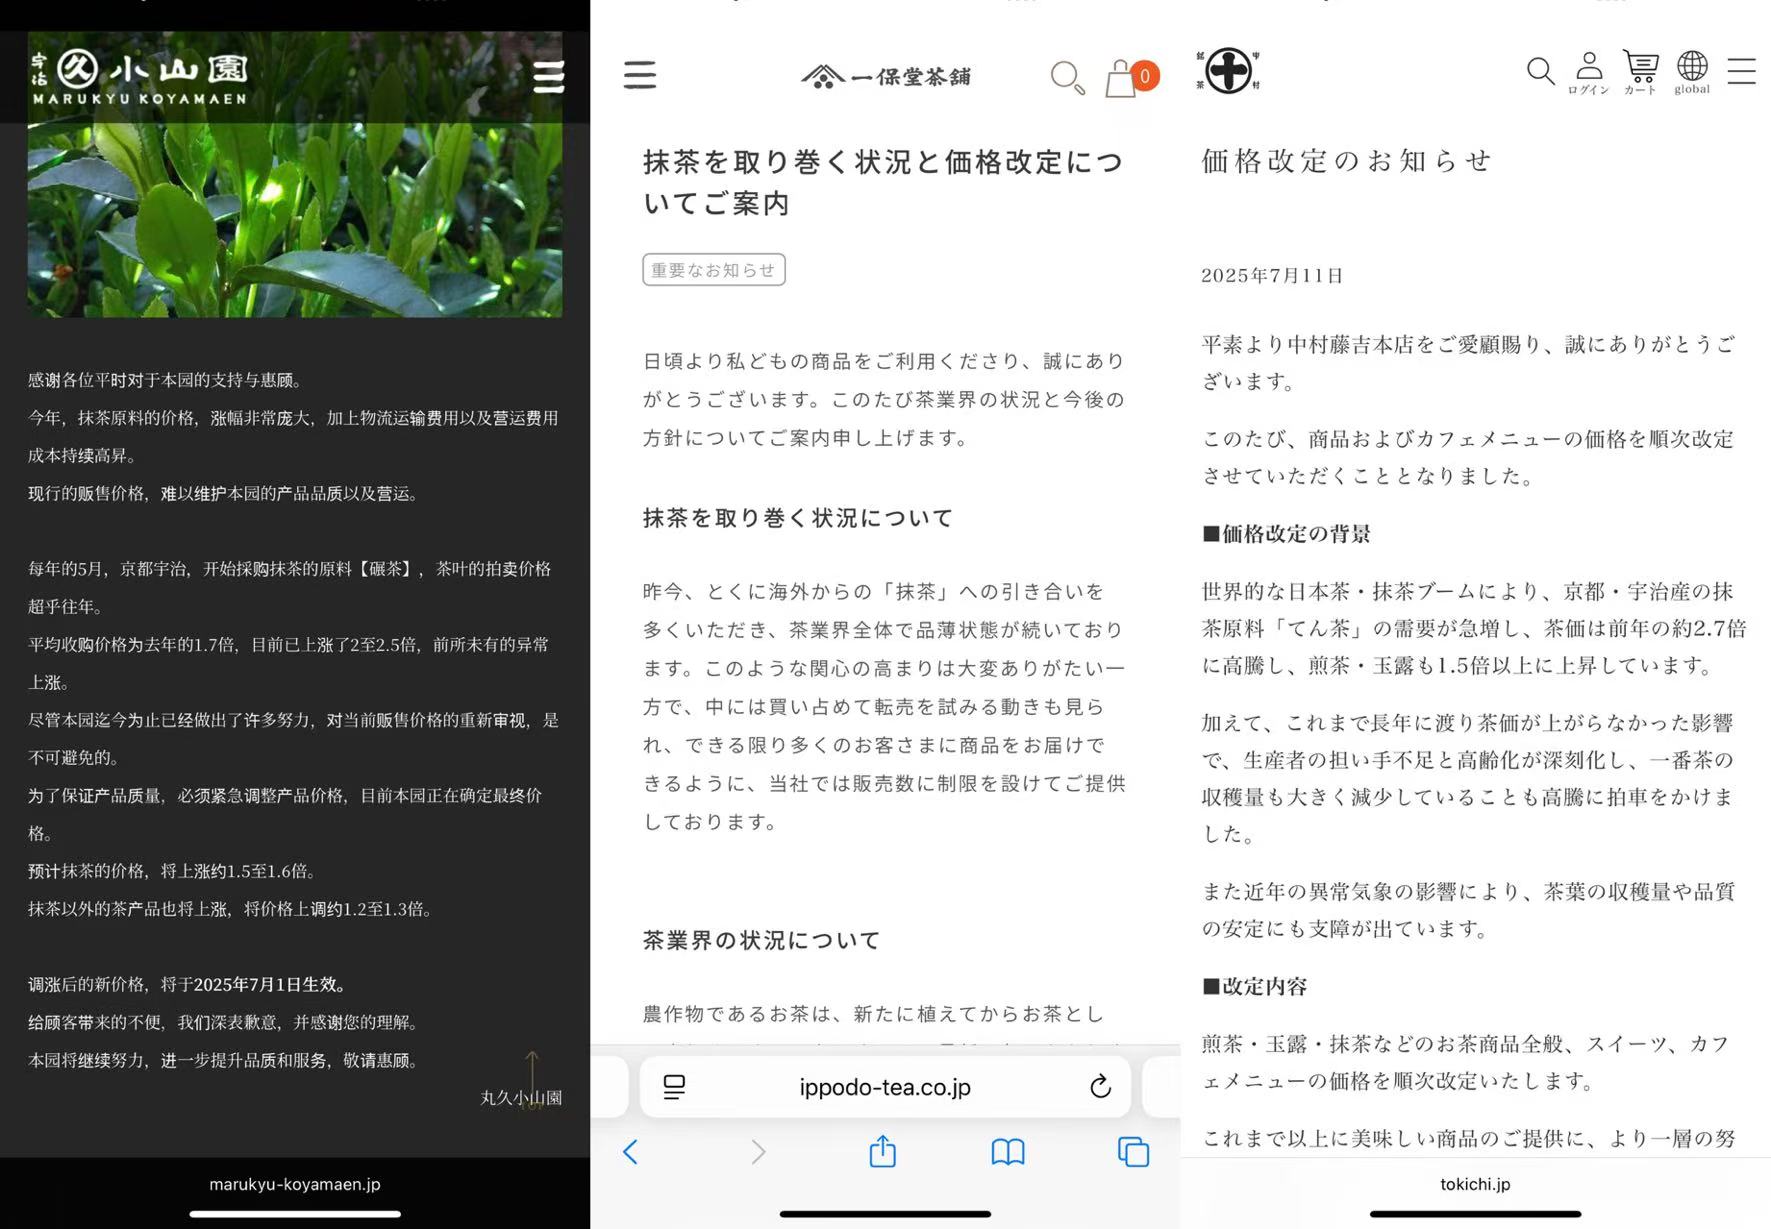
Task: Click the line starting 每年的5月，京都宇治
Action: [x=290, y=587]
